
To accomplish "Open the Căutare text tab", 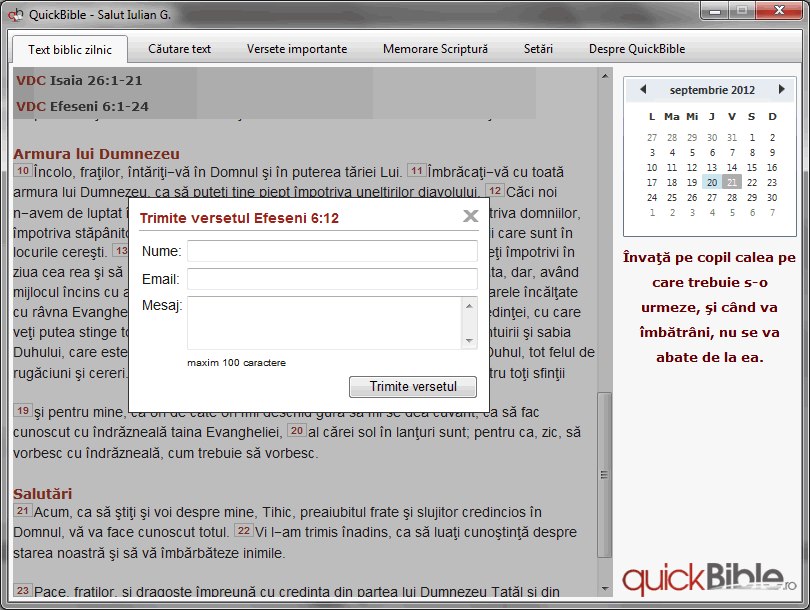I will tap(179, 49).
